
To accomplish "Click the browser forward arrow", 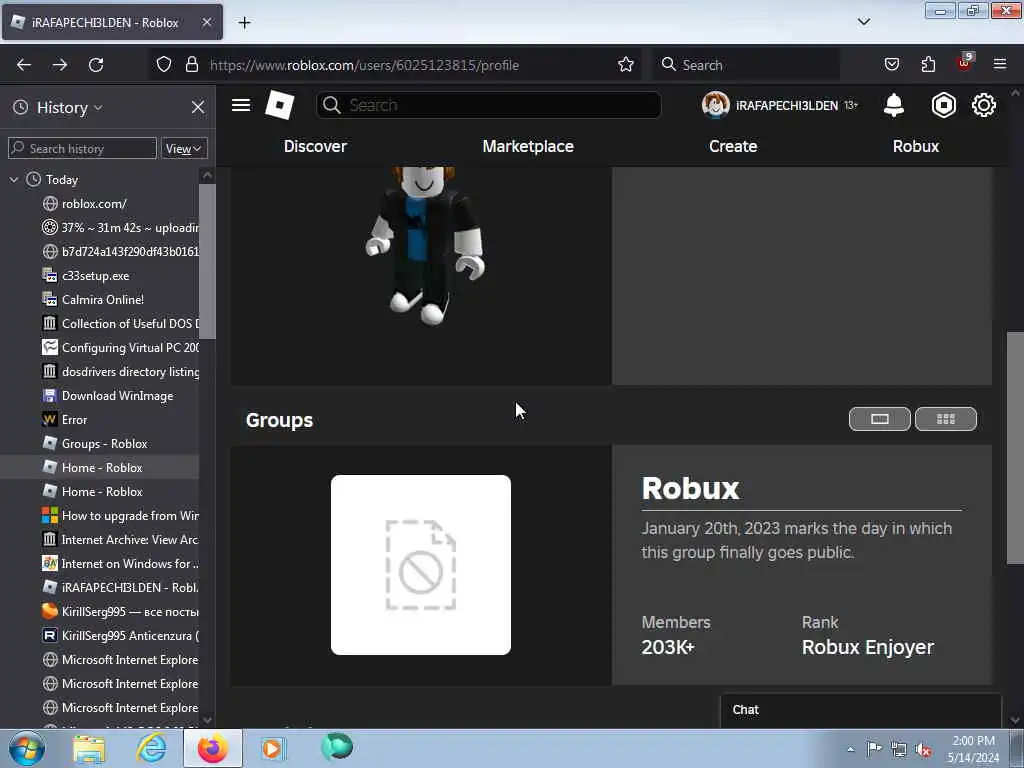I will point(60,65).
